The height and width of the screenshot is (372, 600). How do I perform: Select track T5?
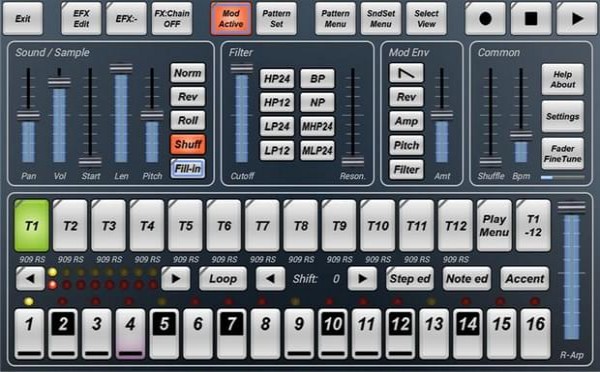pyautogui.click(x=186, y=225)
